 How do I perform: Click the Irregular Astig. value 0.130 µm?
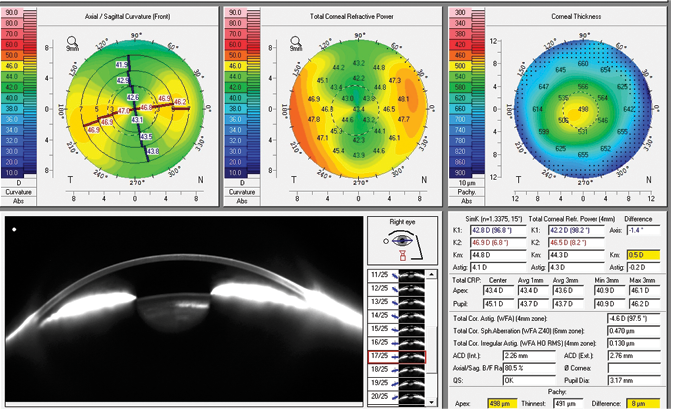click(634, 343)
